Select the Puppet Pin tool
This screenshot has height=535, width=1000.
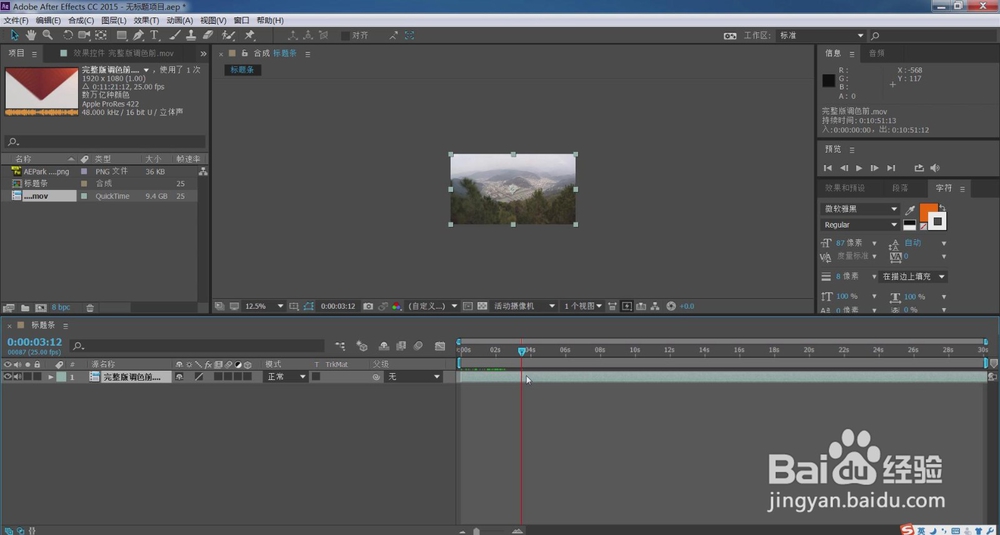coord(250,35)
